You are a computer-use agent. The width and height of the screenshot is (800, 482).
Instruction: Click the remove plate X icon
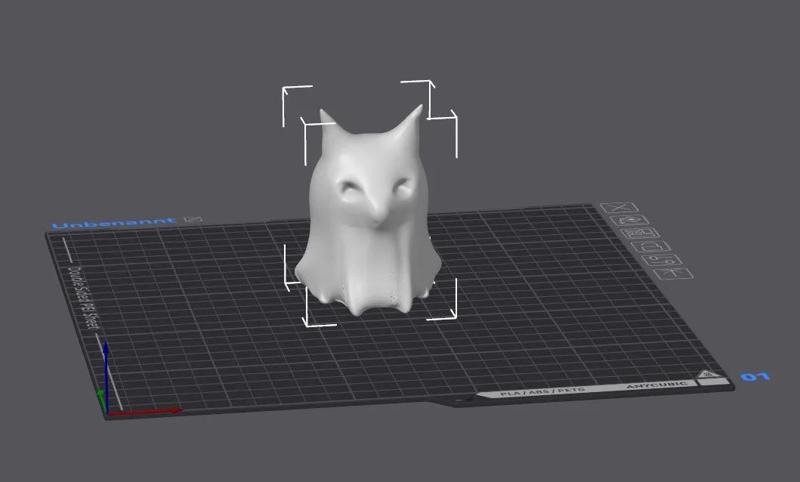(619, 208)
